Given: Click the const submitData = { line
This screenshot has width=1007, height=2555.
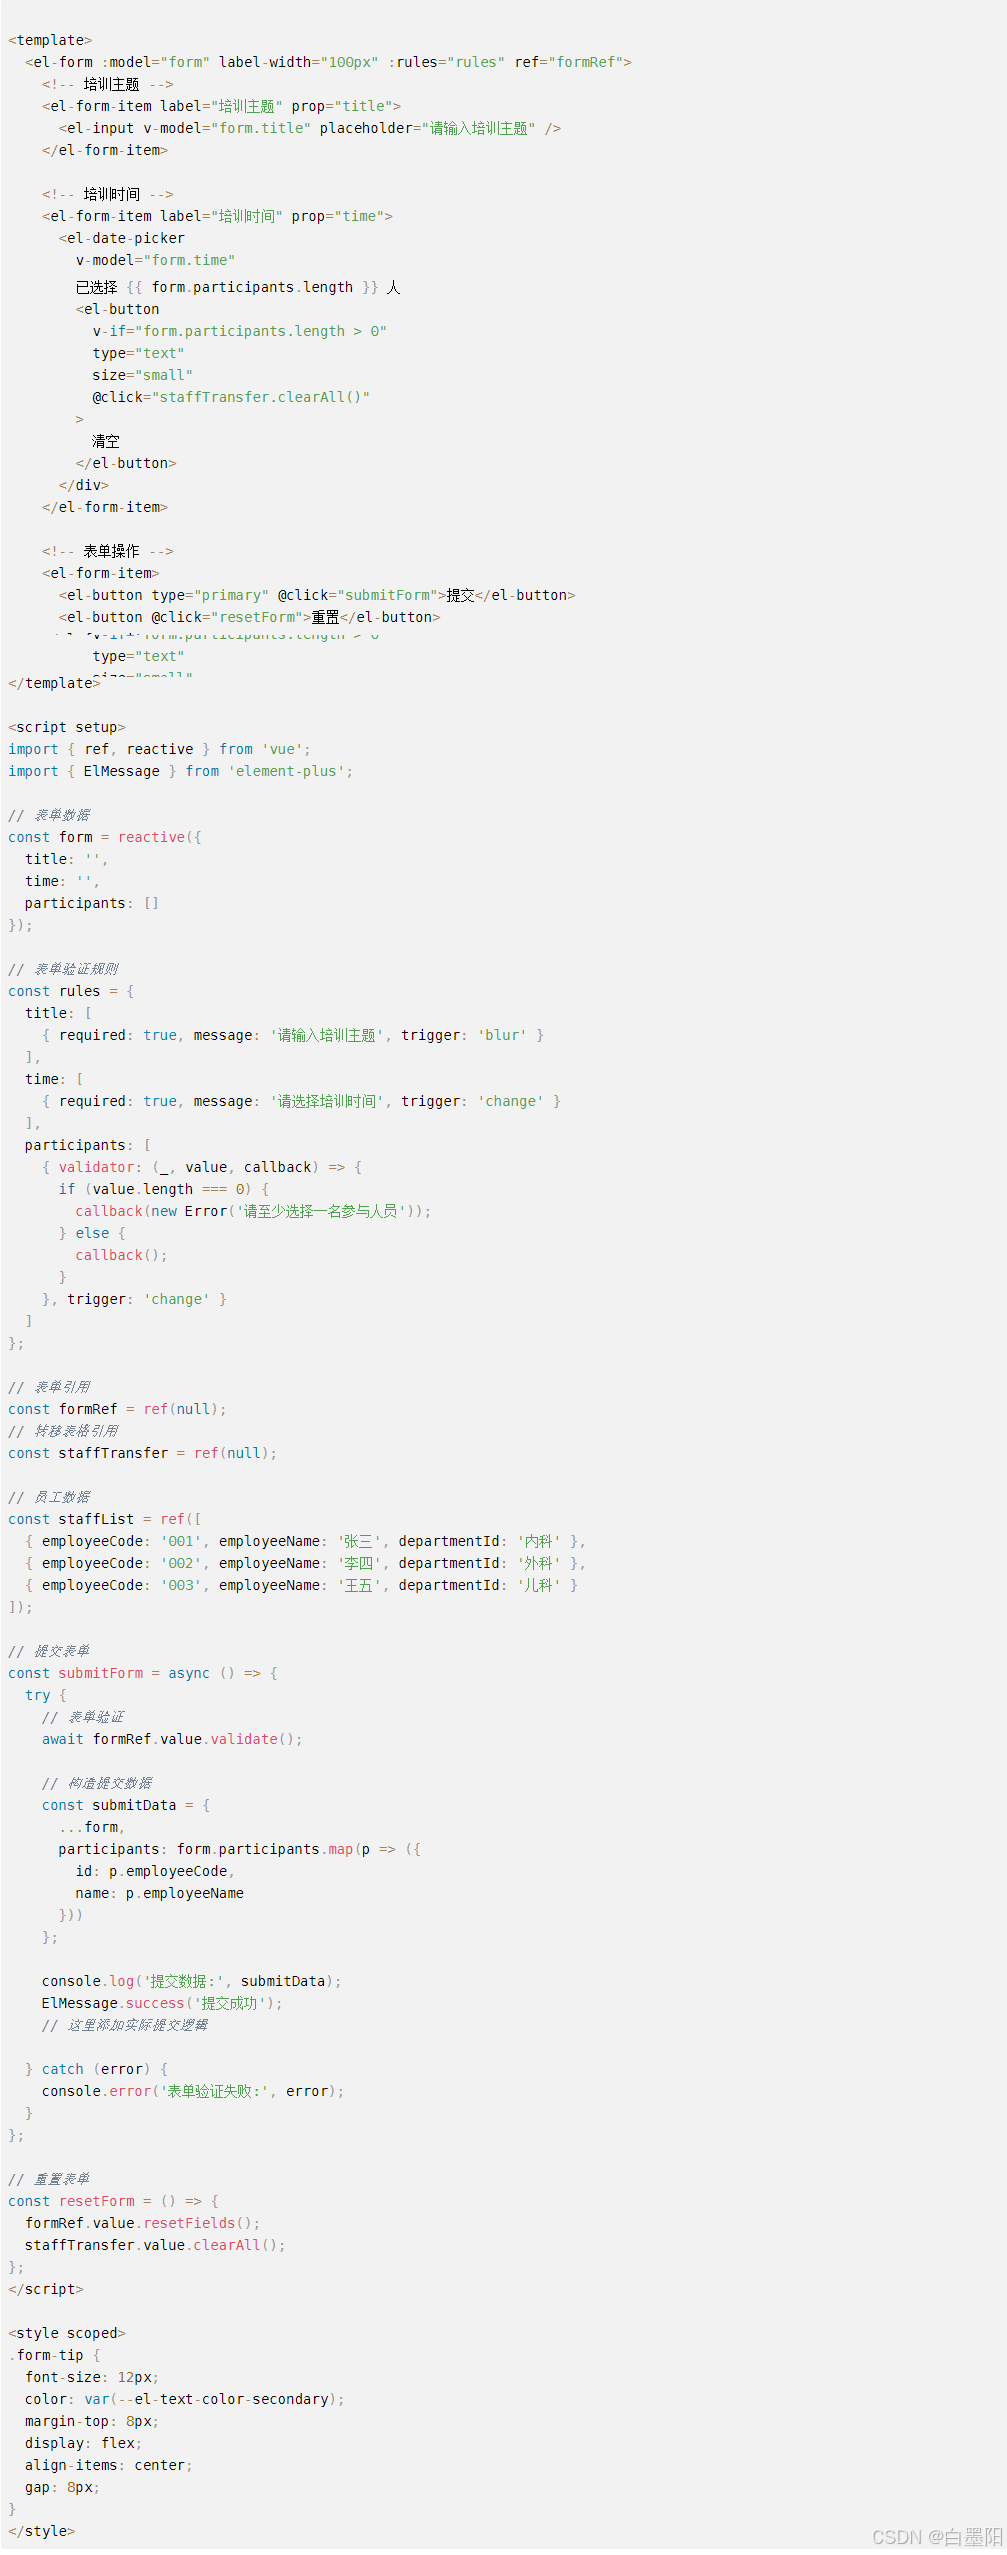Looking at the screenshot, I should 126,1805.
